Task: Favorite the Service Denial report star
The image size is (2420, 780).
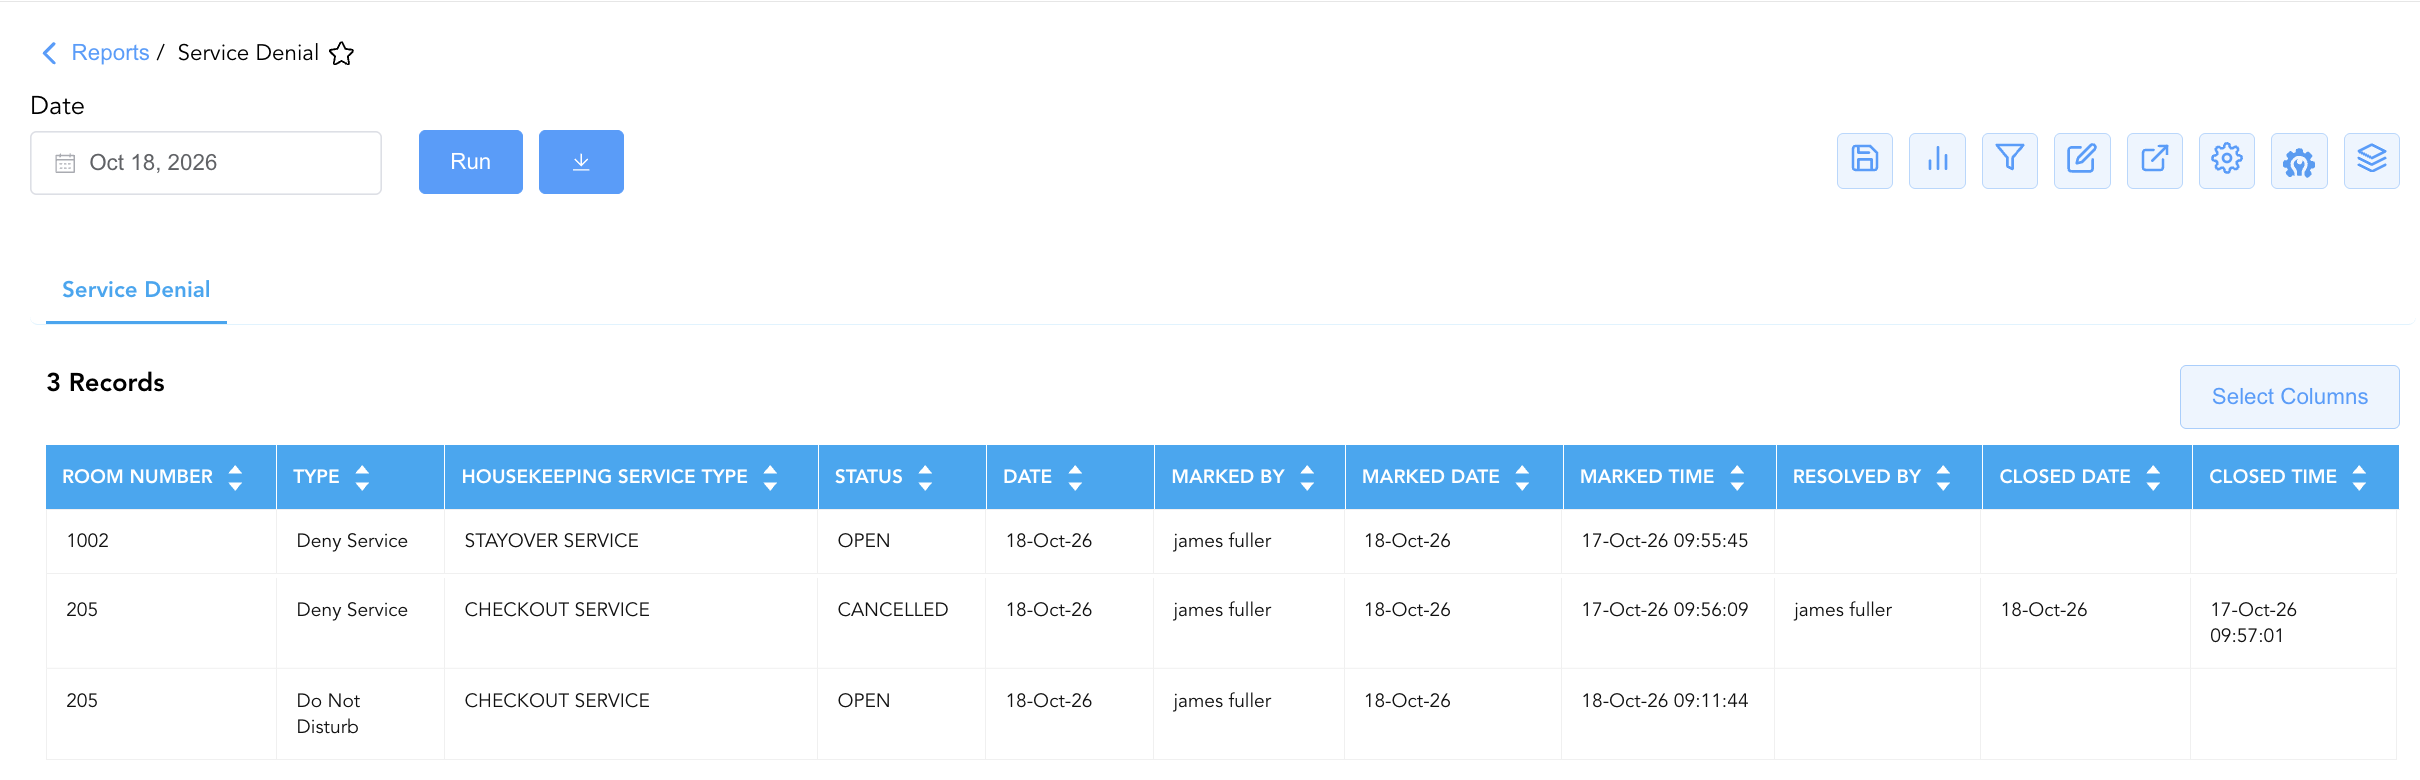Action: pyautogui.click(x=342, y=53)
